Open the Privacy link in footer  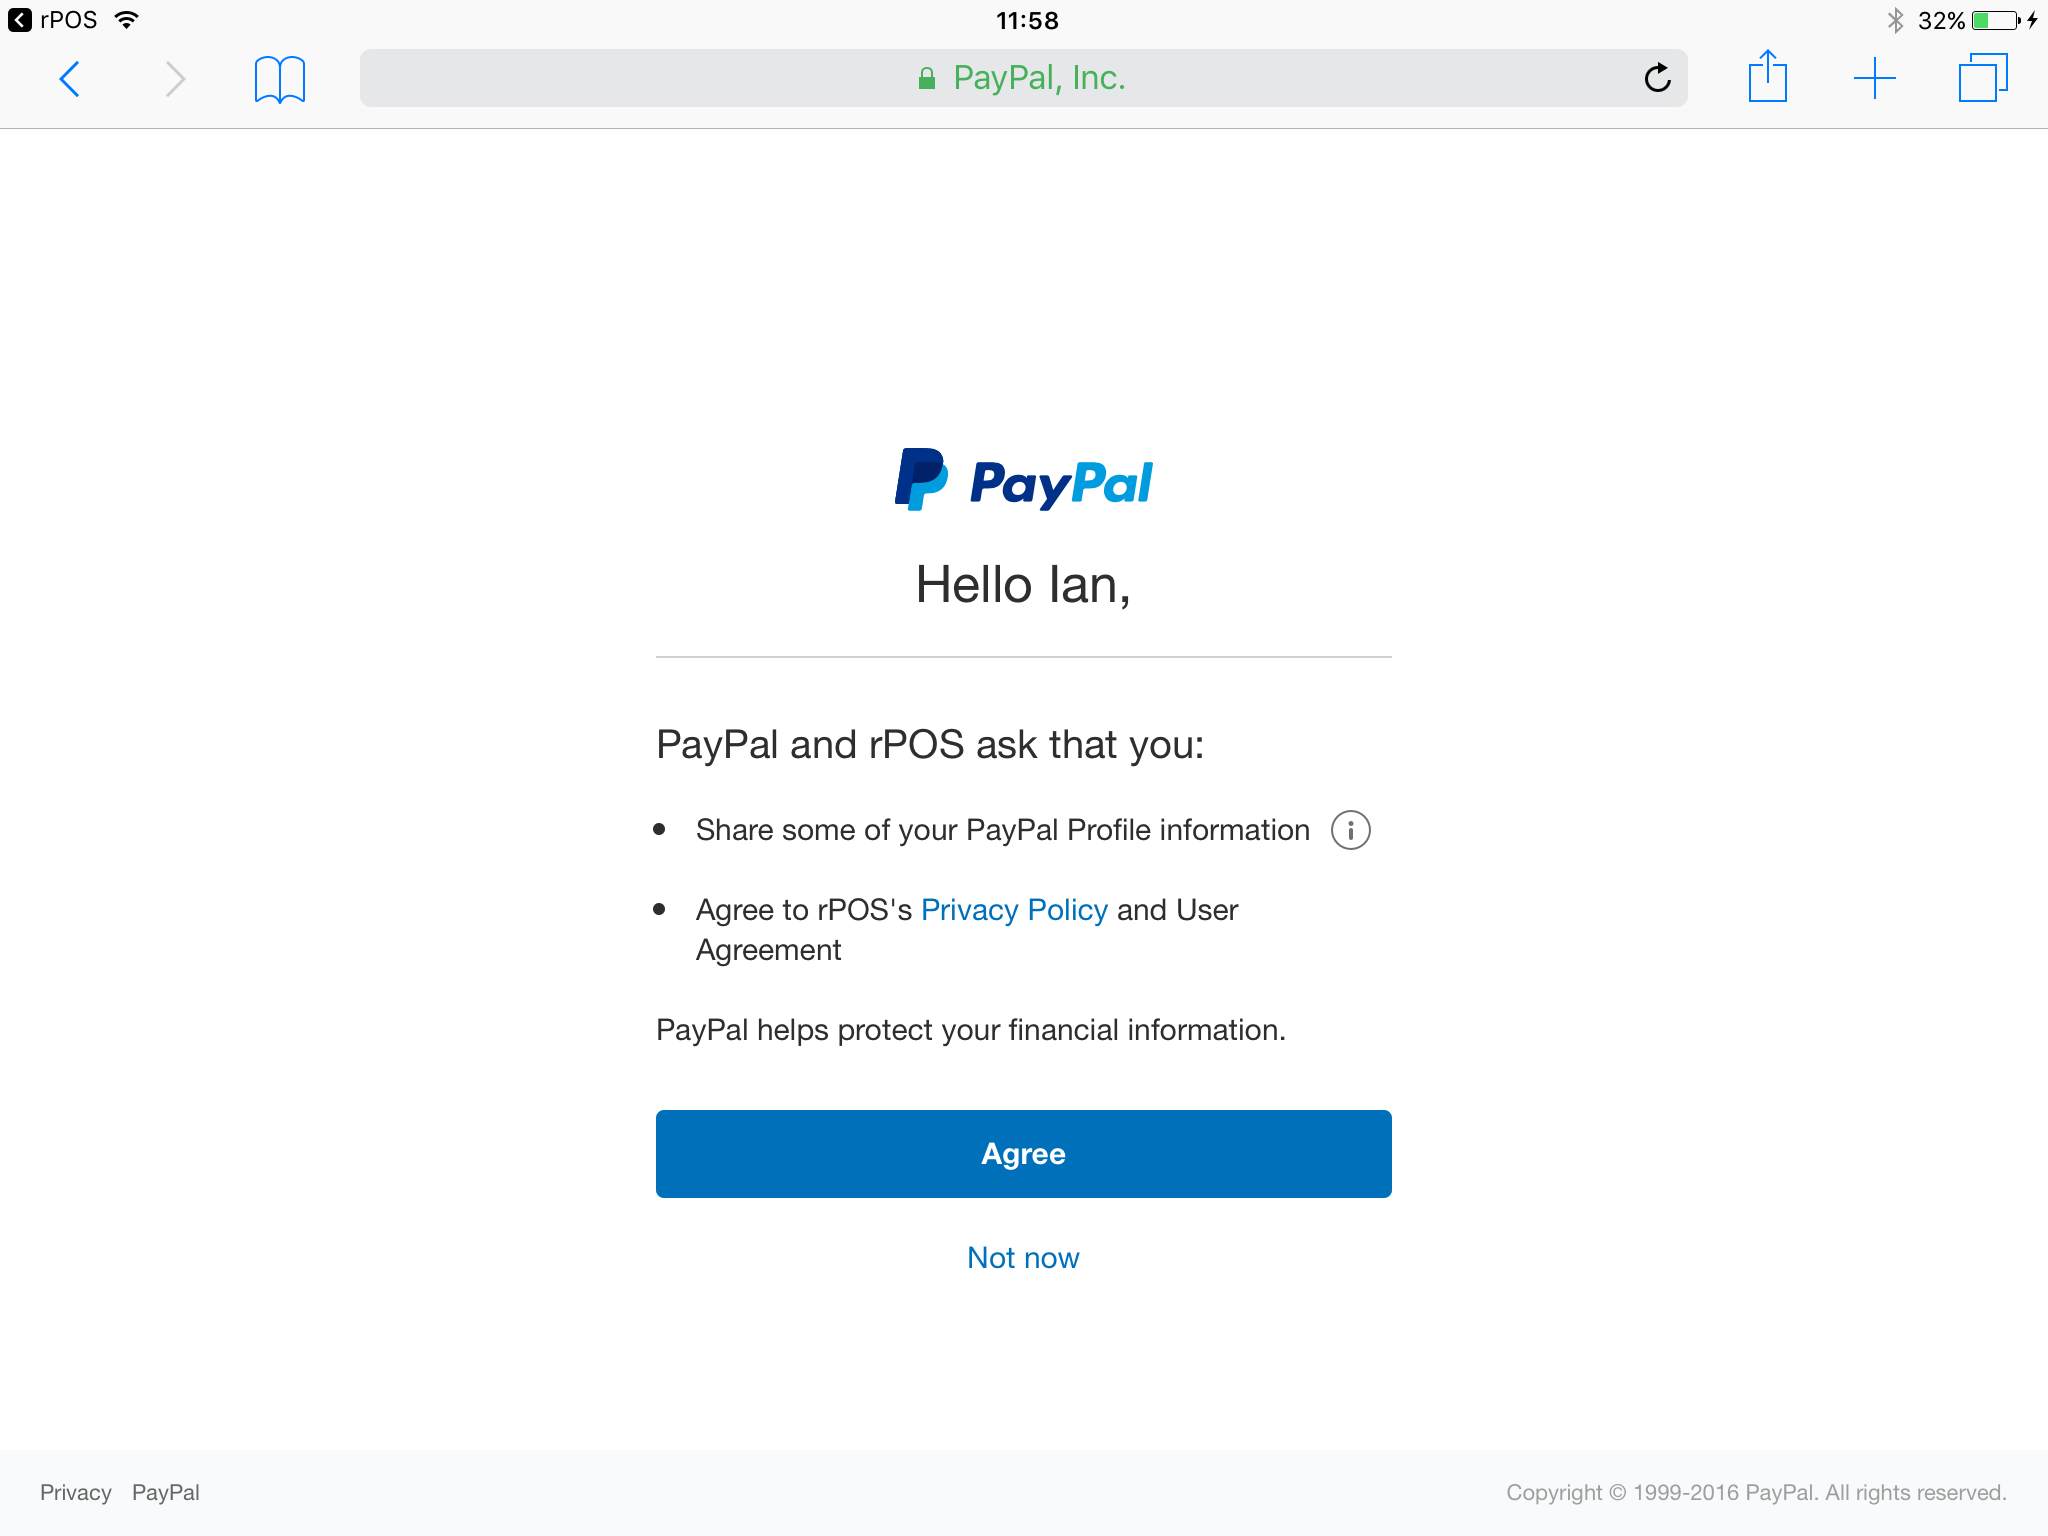coord(75,1492)
